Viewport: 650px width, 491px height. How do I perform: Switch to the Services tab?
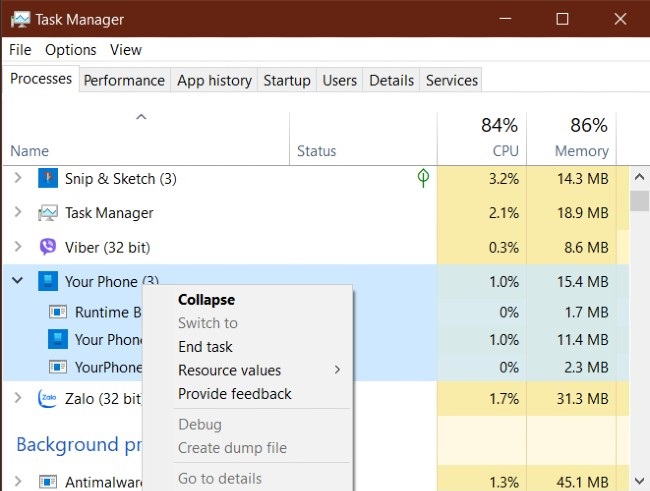click(452, 80)
